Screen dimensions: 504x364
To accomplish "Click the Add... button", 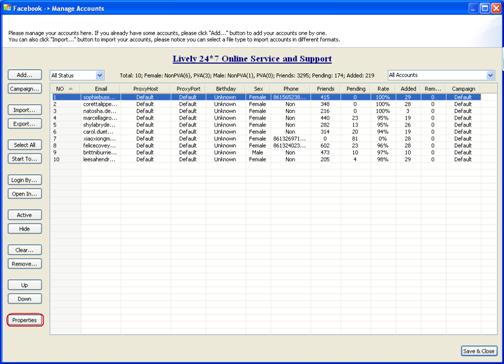I will coord(25,75).
